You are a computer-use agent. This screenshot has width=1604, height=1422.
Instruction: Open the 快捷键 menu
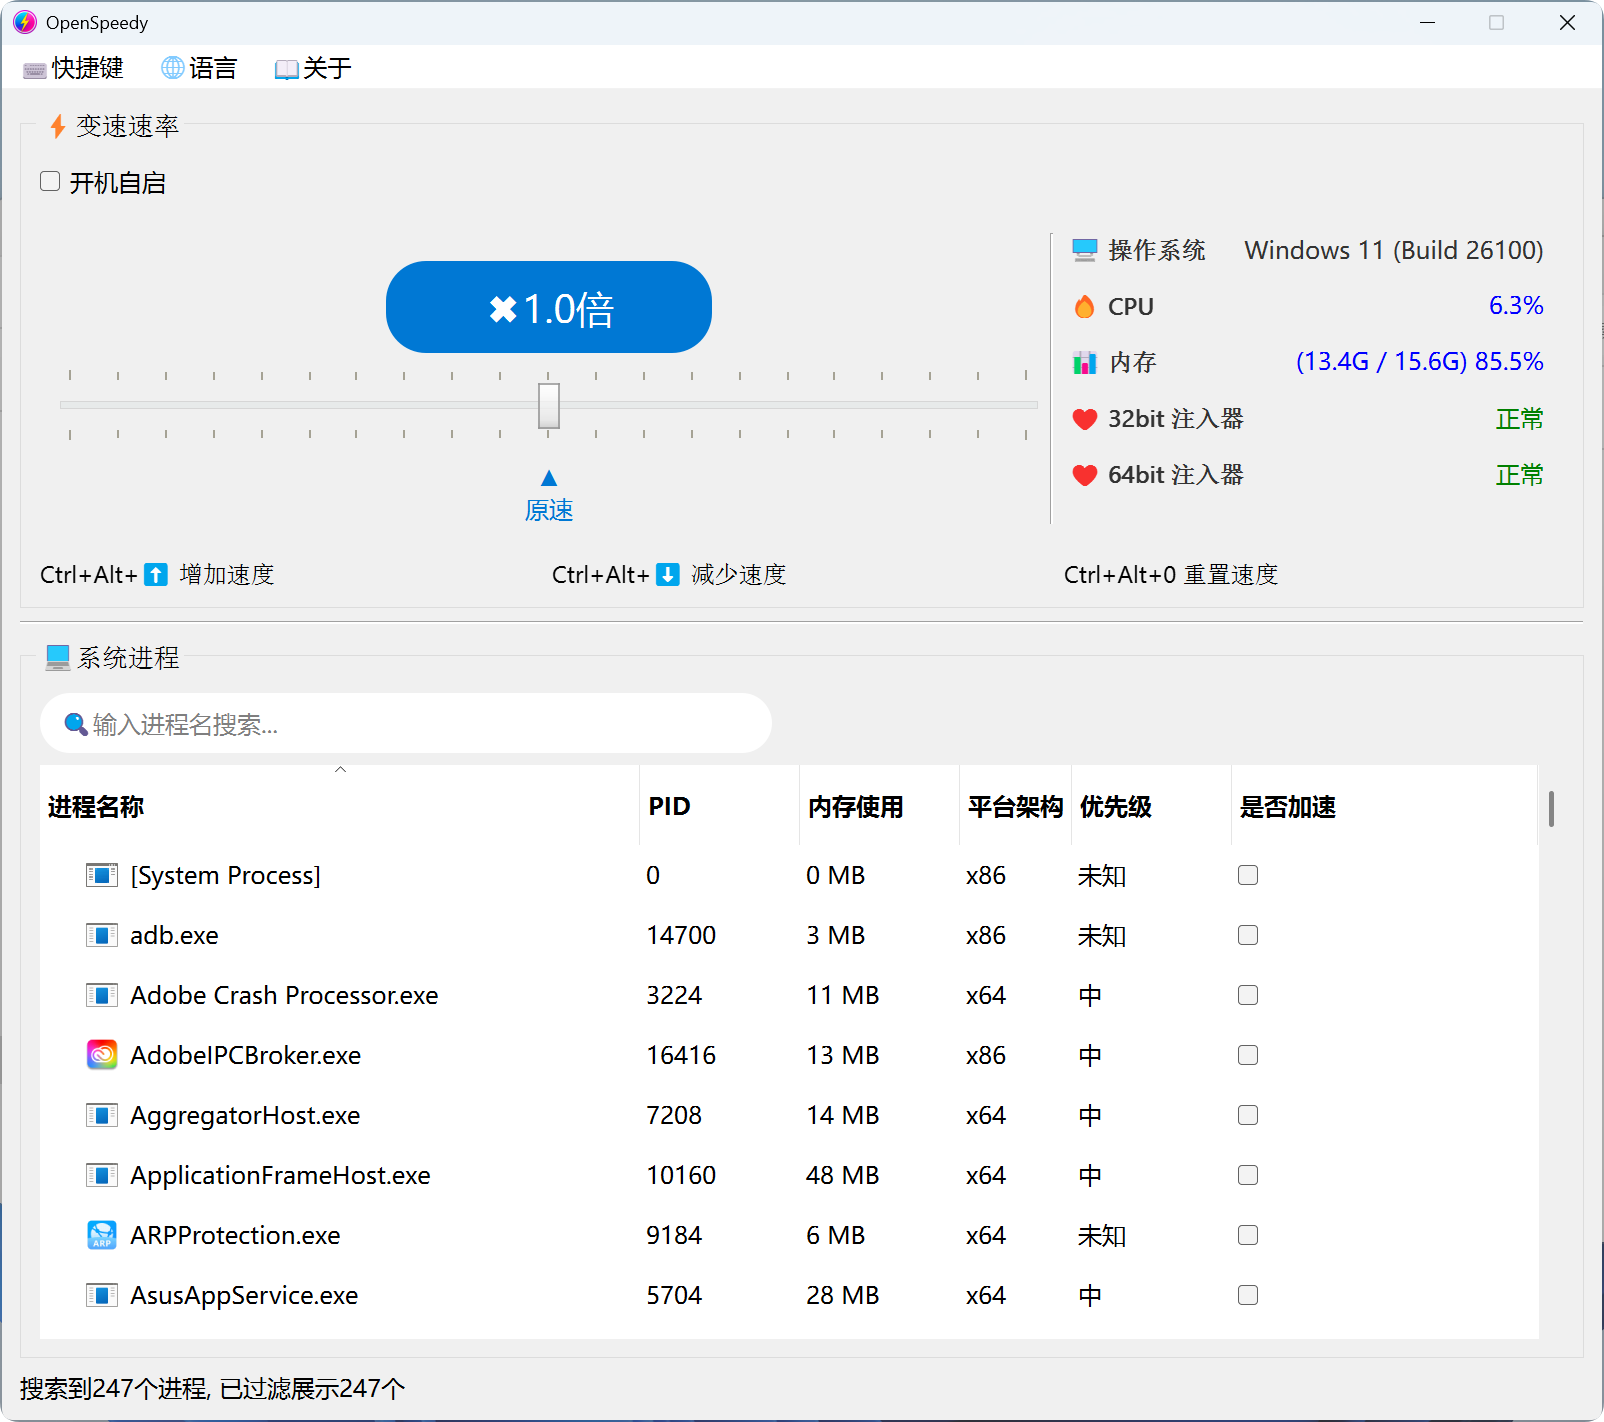(x=74, y=68)
